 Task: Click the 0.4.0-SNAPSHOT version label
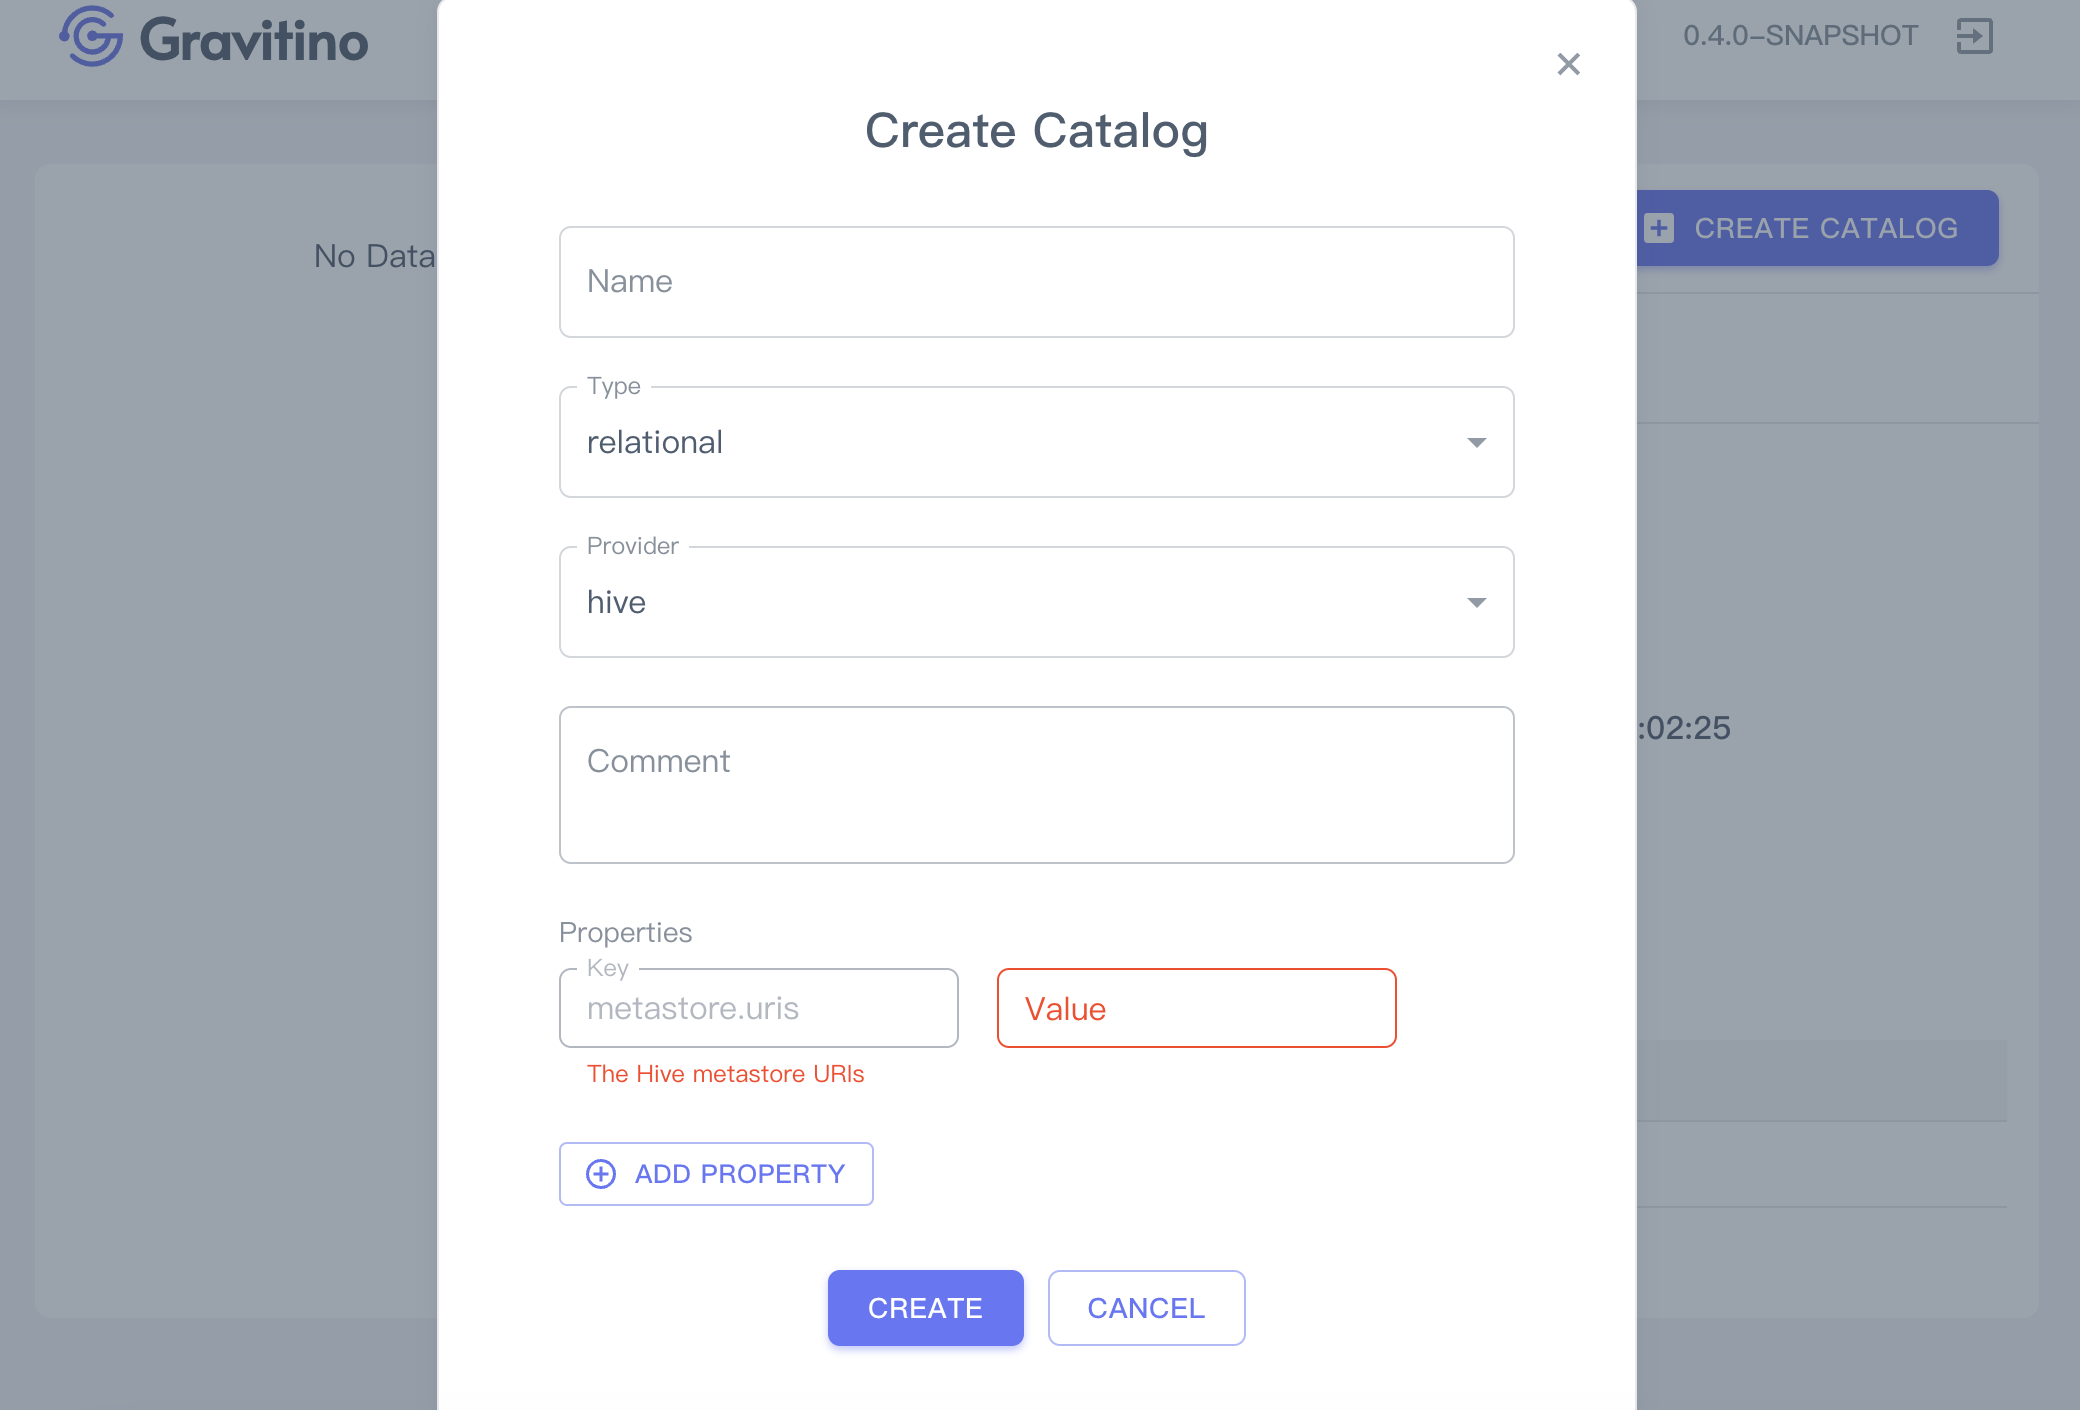point(1800,36)
